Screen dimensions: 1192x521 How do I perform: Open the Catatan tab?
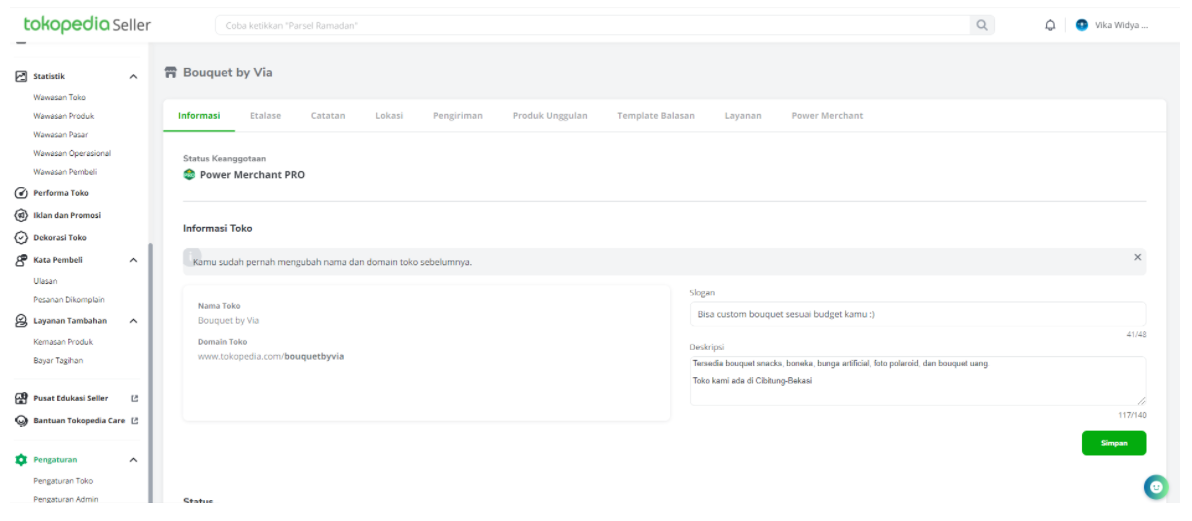pyautogui.click(x=328, y=116)
